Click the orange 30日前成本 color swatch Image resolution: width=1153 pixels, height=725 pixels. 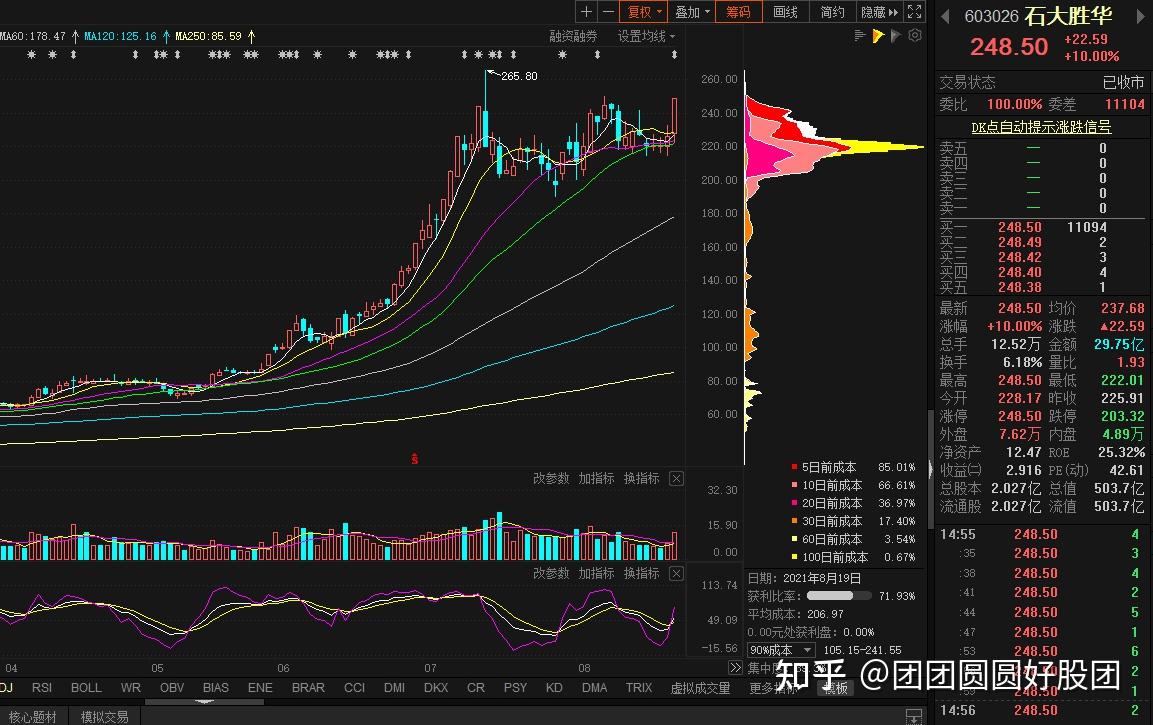point(794,521)
